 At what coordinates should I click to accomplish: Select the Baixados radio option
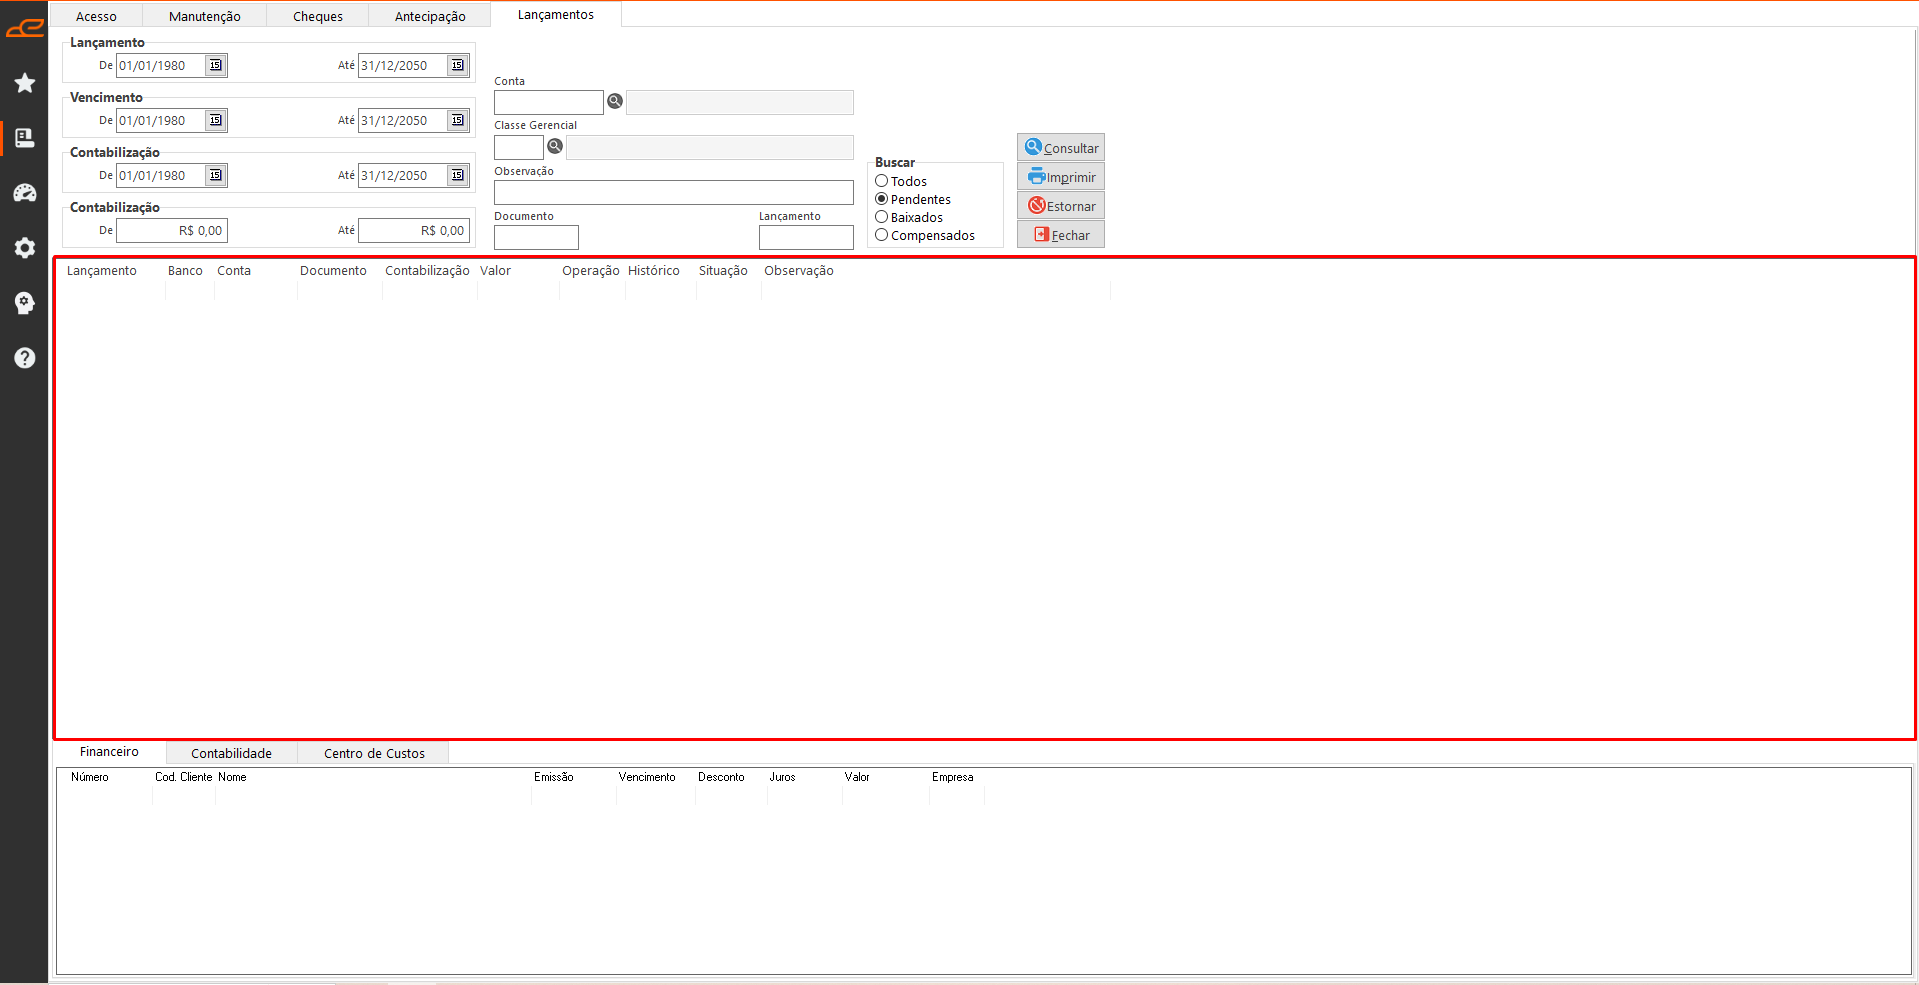click(x=882, y=217)
